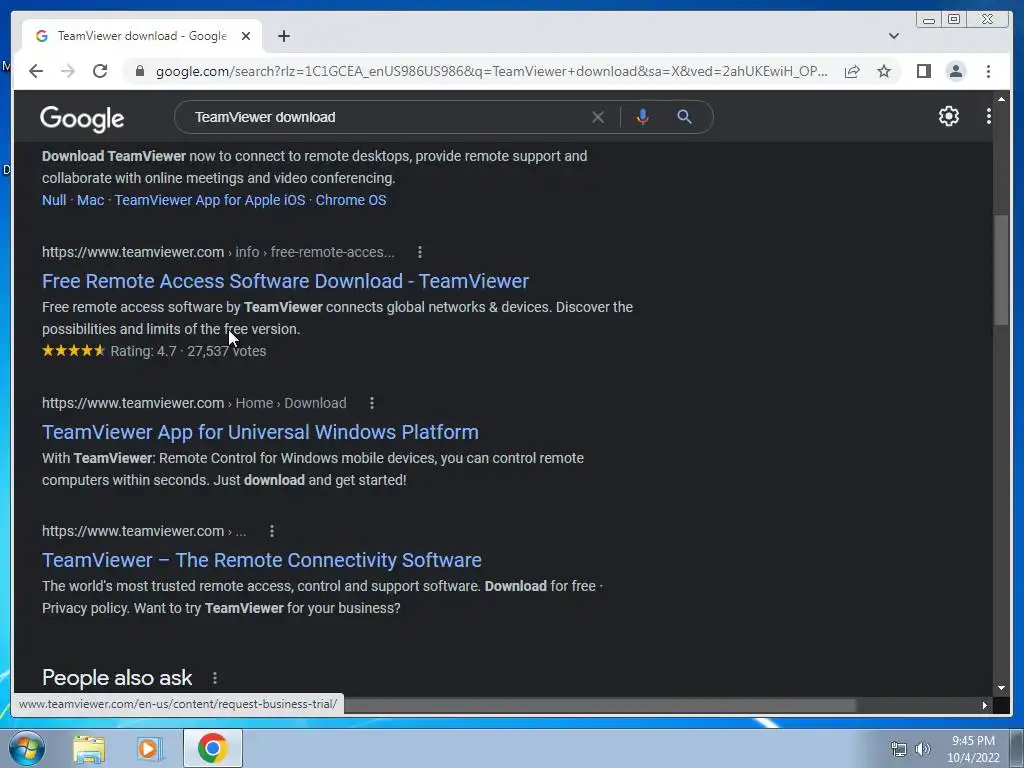Open the Chrome OS sitelink

351,200
